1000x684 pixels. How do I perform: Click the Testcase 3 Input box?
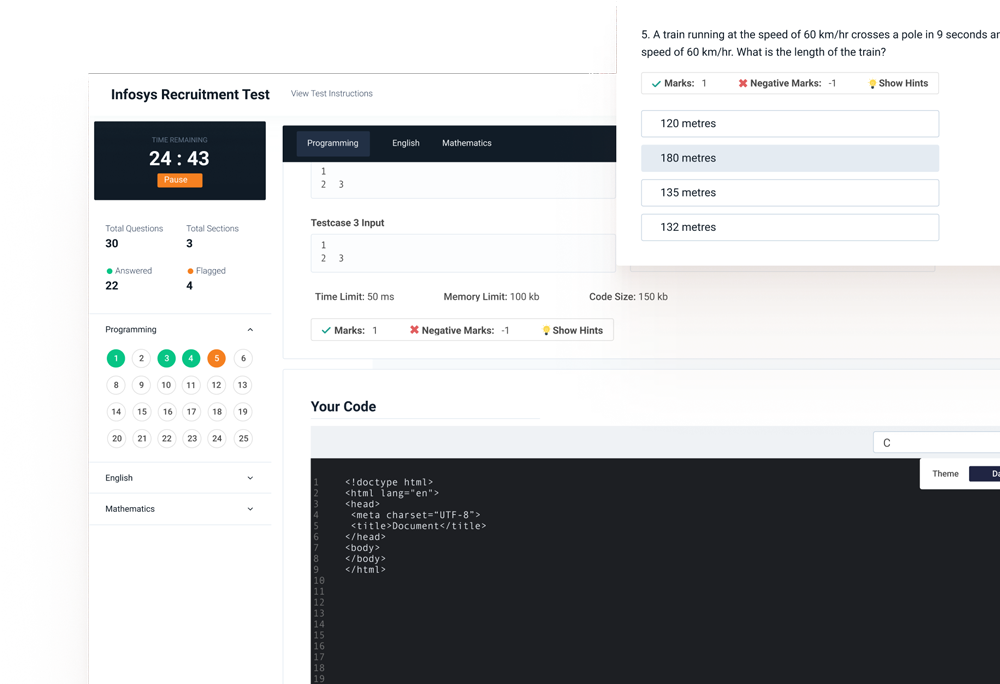(x=463, y=252)
